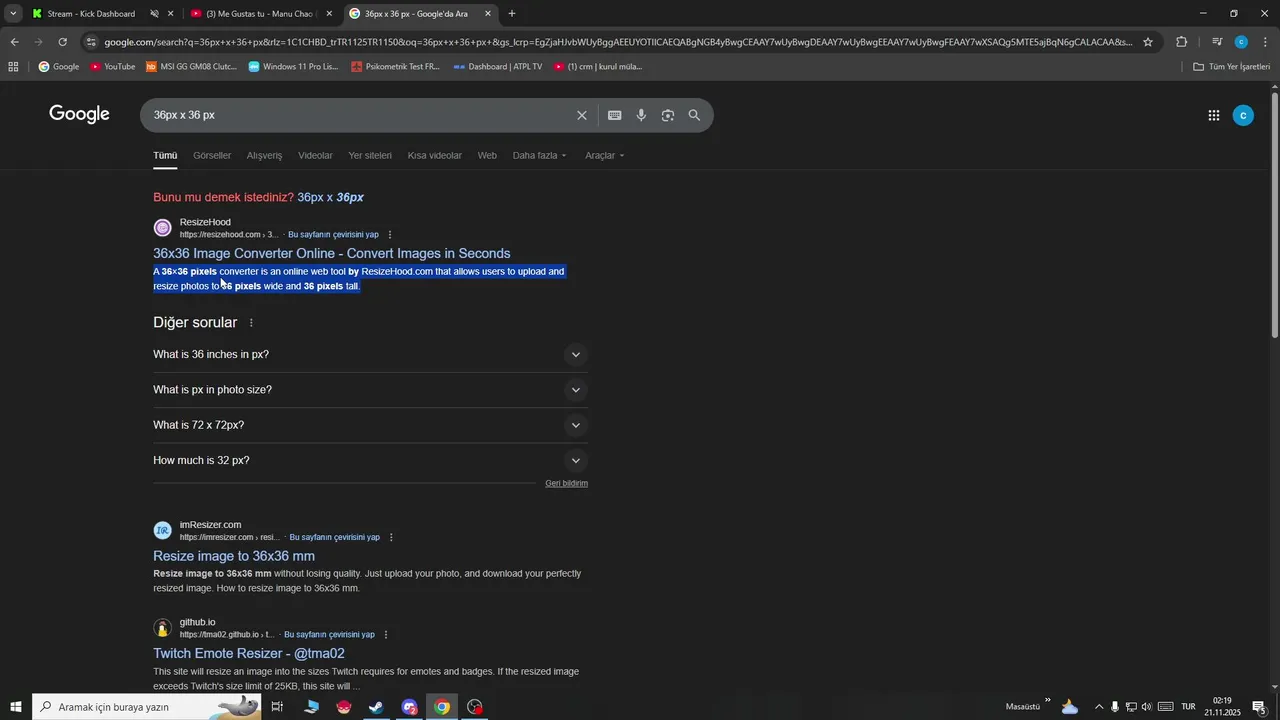
Task: Open the Tüm Yer İşaretleri folder
Action: pos(1231,67)
